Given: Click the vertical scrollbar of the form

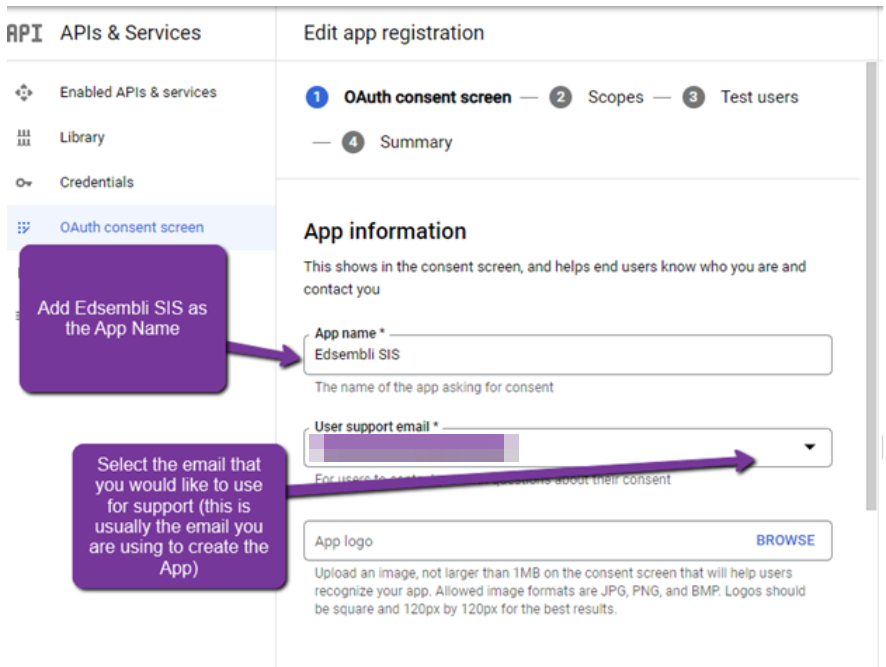Looking at the screenshot, I should 871,285.
